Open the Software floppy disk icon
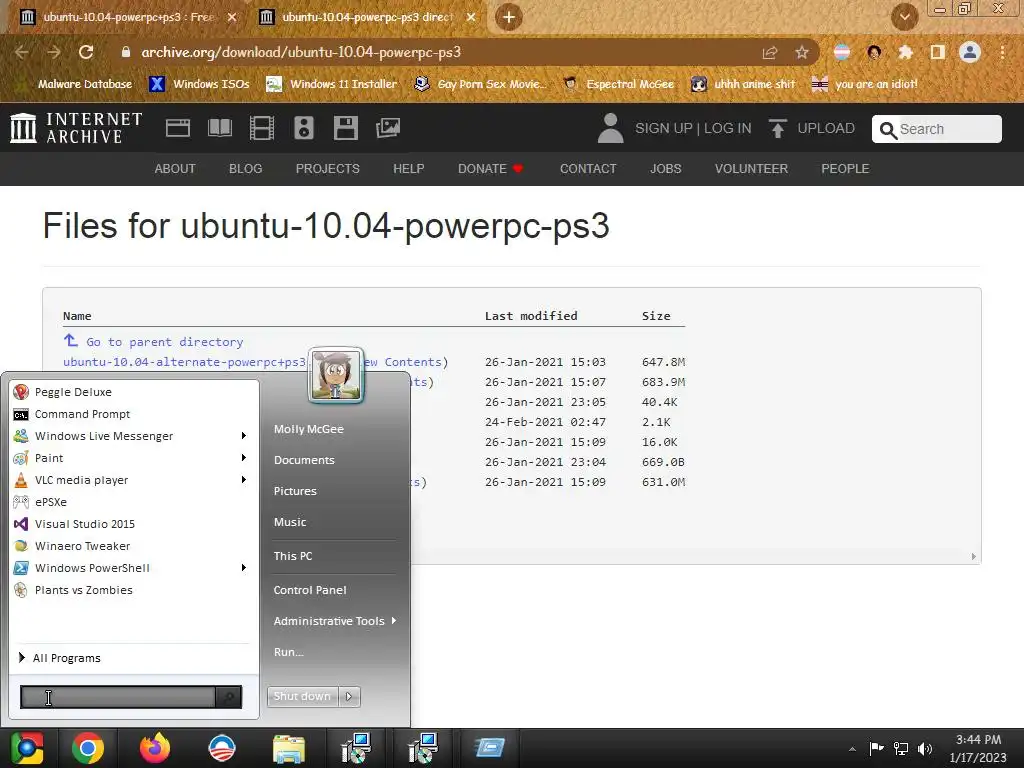Viewport: 1024px width, 768px height. point(345,128)
